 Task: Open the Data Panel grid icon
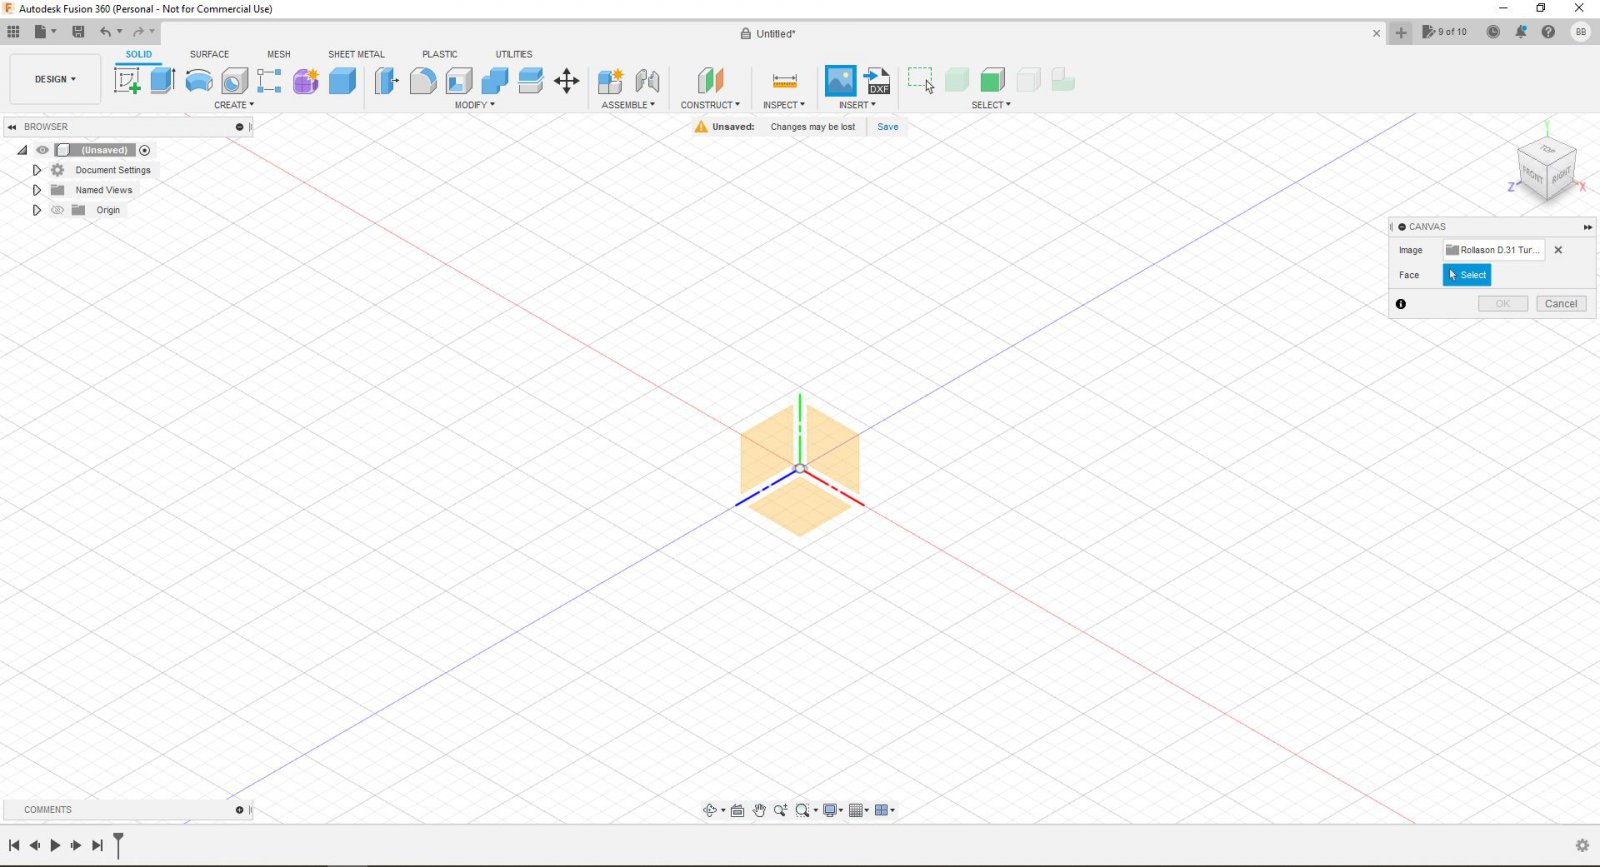coord(13,32)
